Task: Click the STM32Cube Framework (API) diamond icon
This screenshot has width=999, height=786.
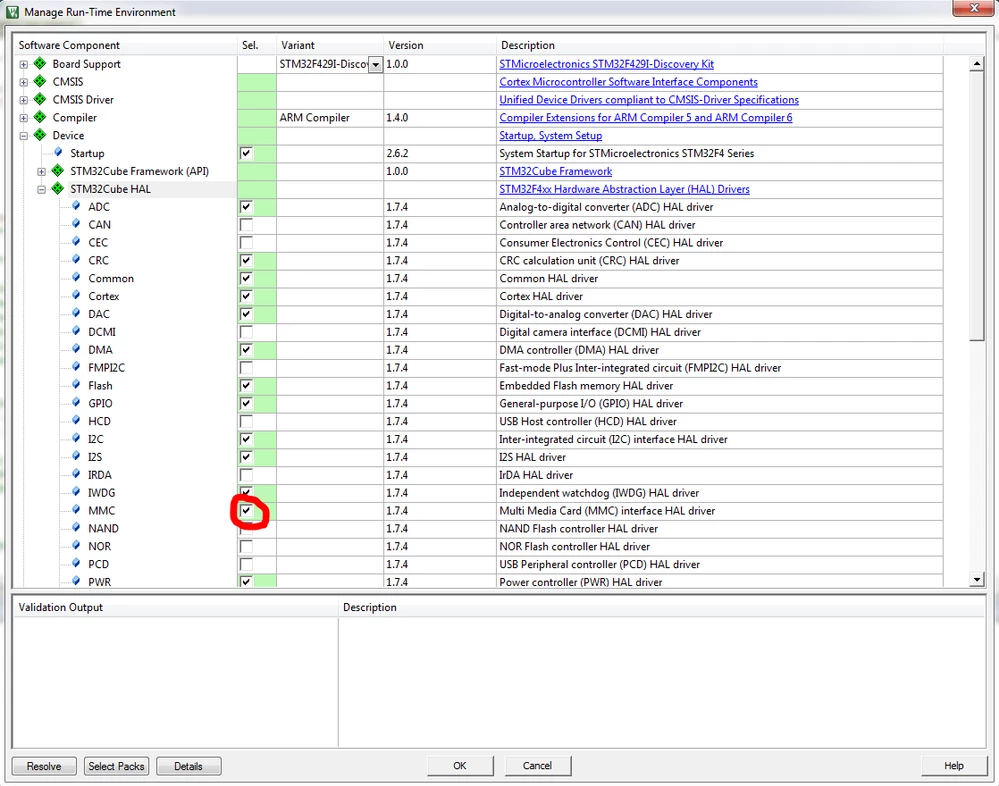Action: pyautogui.click(x=58, y=170)
